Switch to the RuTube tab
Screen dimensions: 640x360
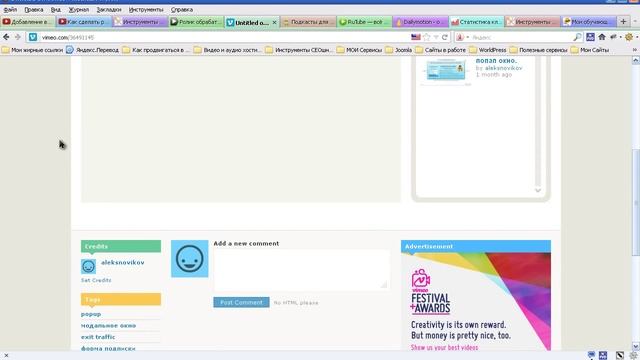pos(364,22)
